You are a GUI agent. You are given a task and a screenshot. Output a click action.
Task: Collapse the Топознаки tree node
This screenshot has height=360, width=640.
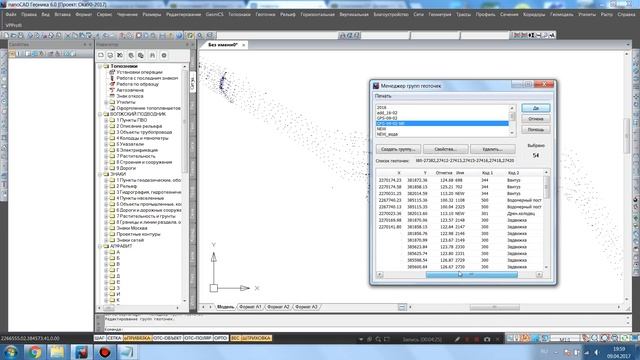click(x=100, y=66)
